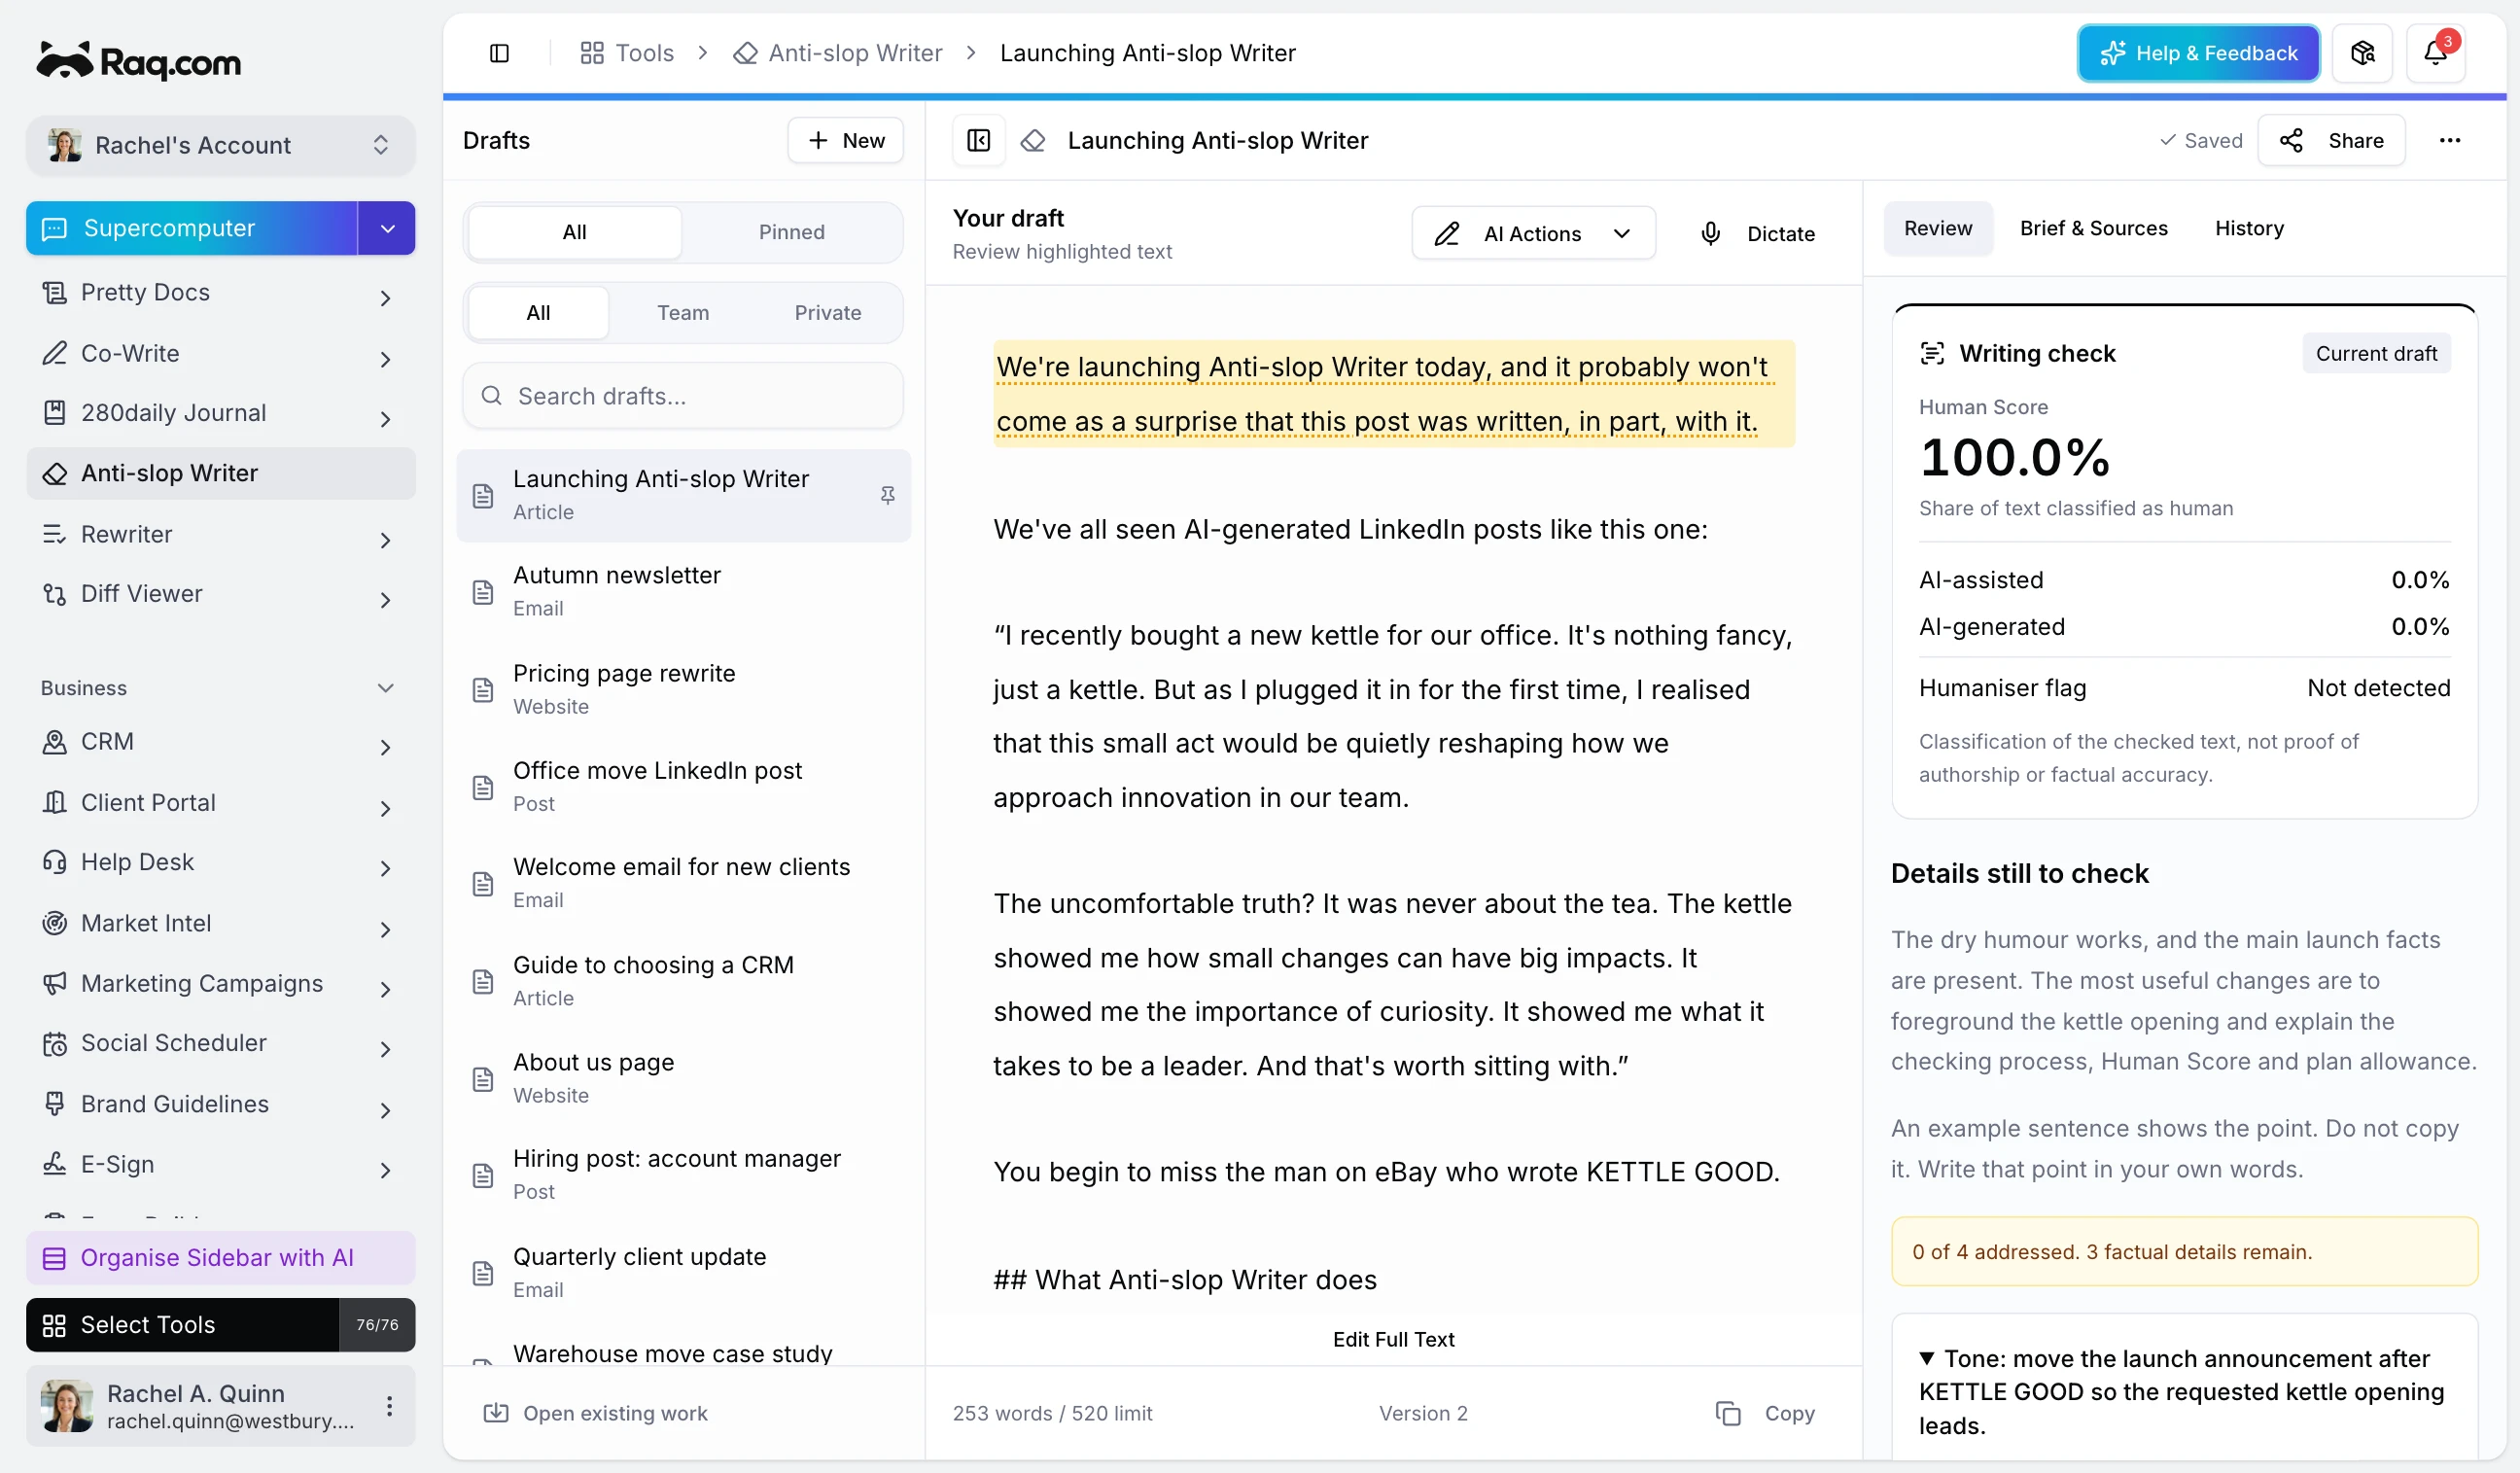
Task: Click the Share button
Action: pos(2331,140)
